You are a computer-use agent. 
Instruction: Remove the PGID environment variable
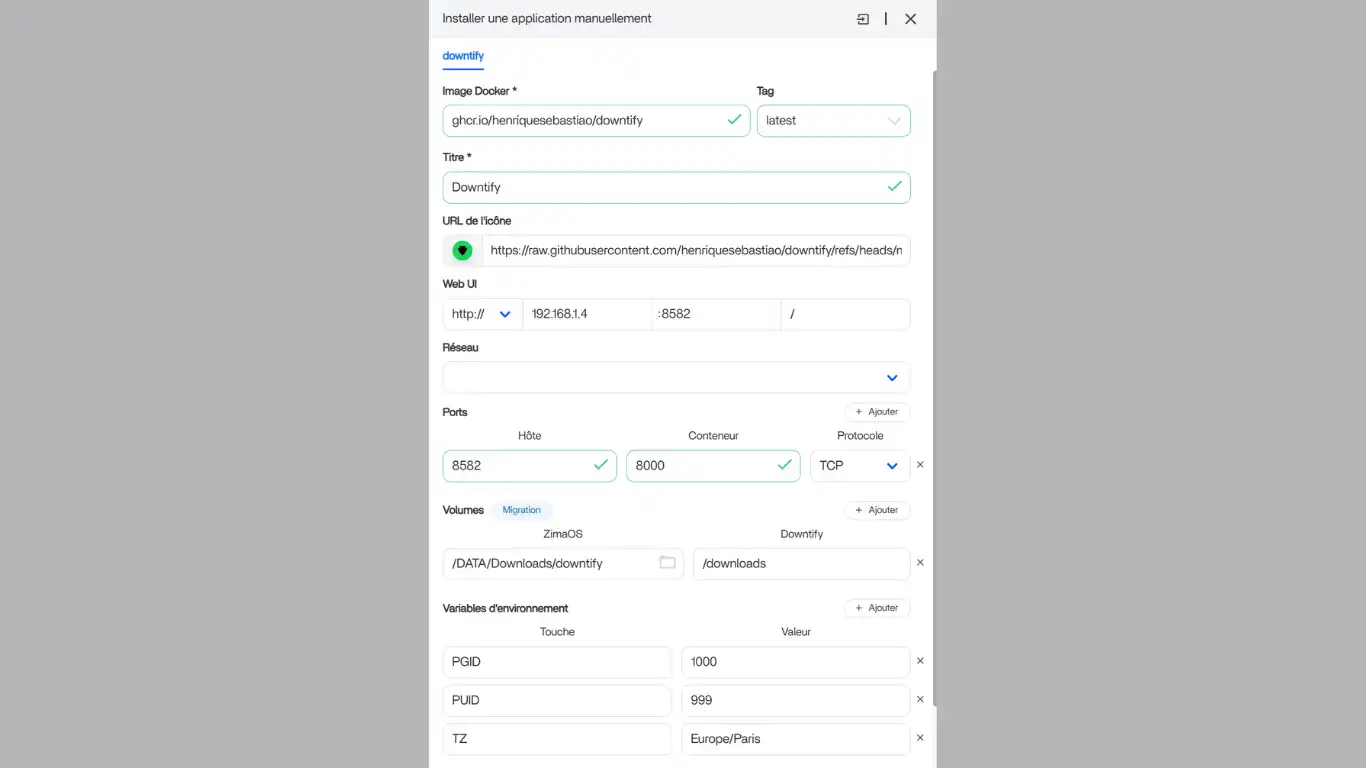(920, 661)
